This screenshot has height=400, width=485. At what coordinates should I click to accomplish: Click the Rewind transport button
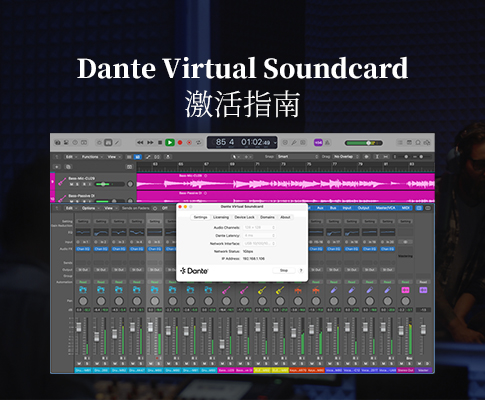[x=140, y=142]
